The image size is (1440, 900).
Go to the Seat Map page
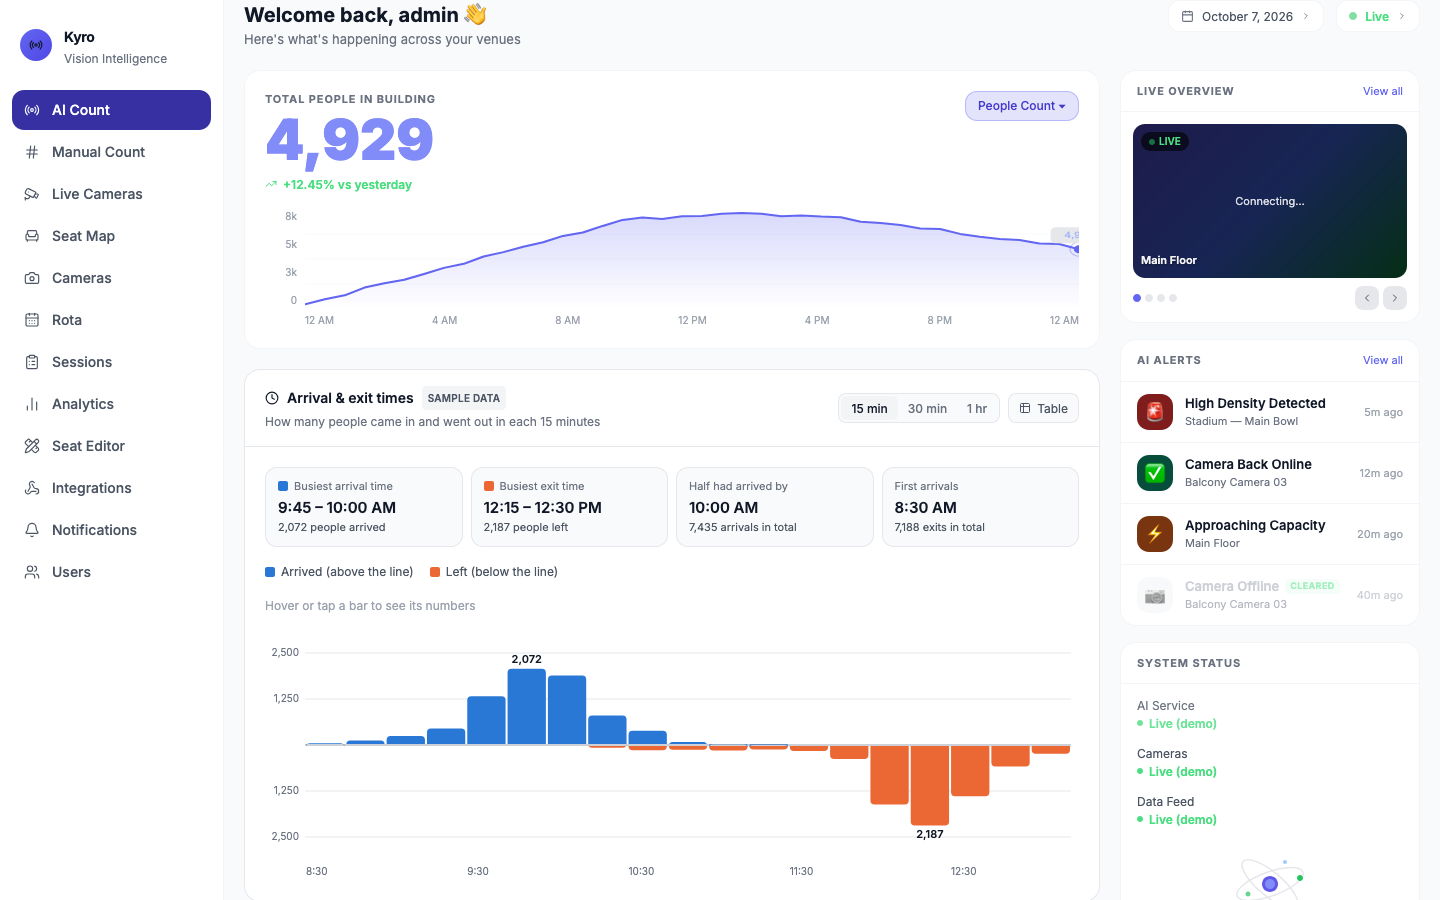(111, 236)
